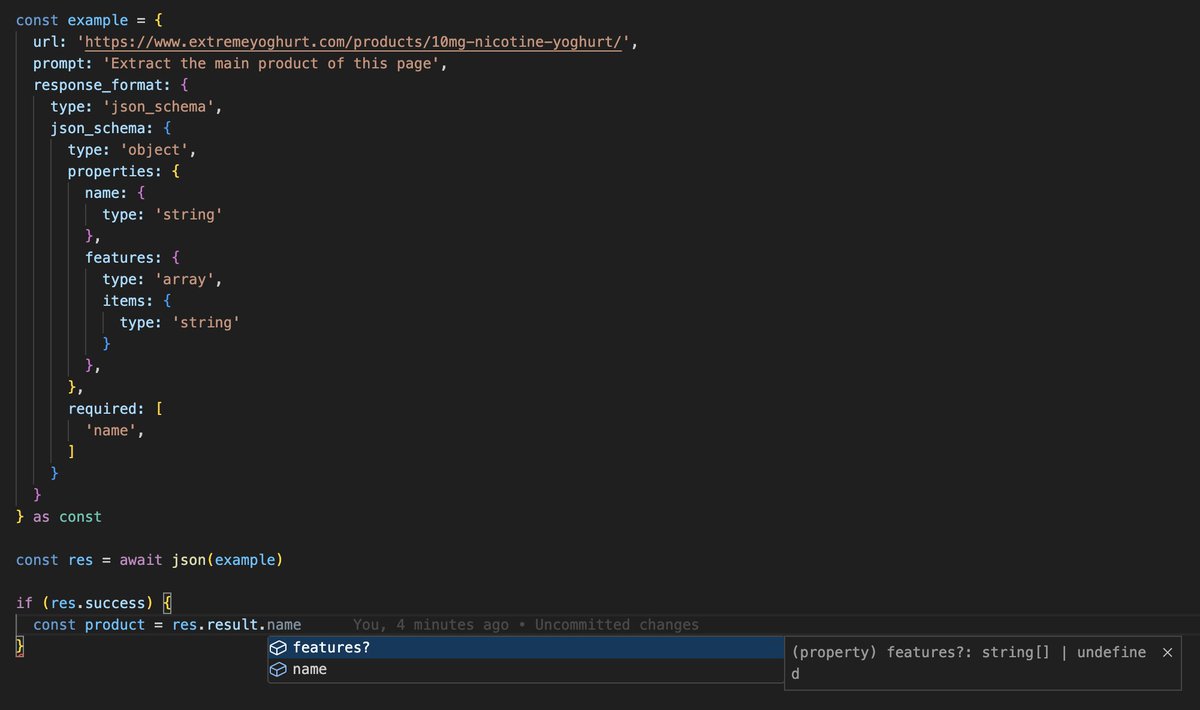The height and width of the screenshot is (710, 1200).
Task: Click the property cube icon beside features?
Action: pyautogui.click(x=278, y=647)
